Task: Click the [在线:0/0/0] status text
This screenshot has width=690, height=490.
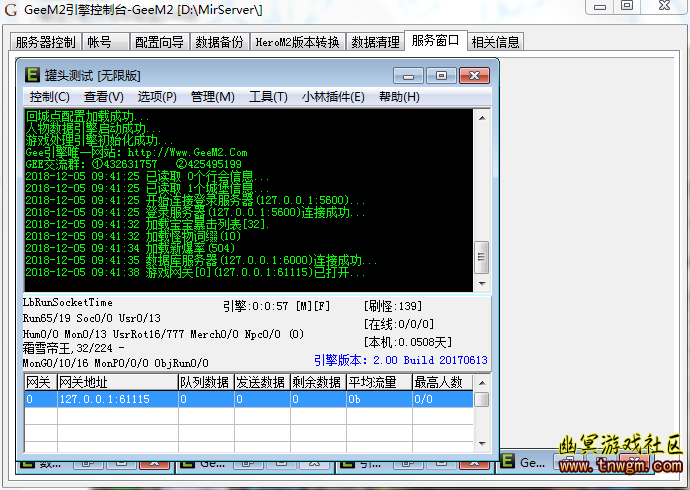Action: (399, 324)
